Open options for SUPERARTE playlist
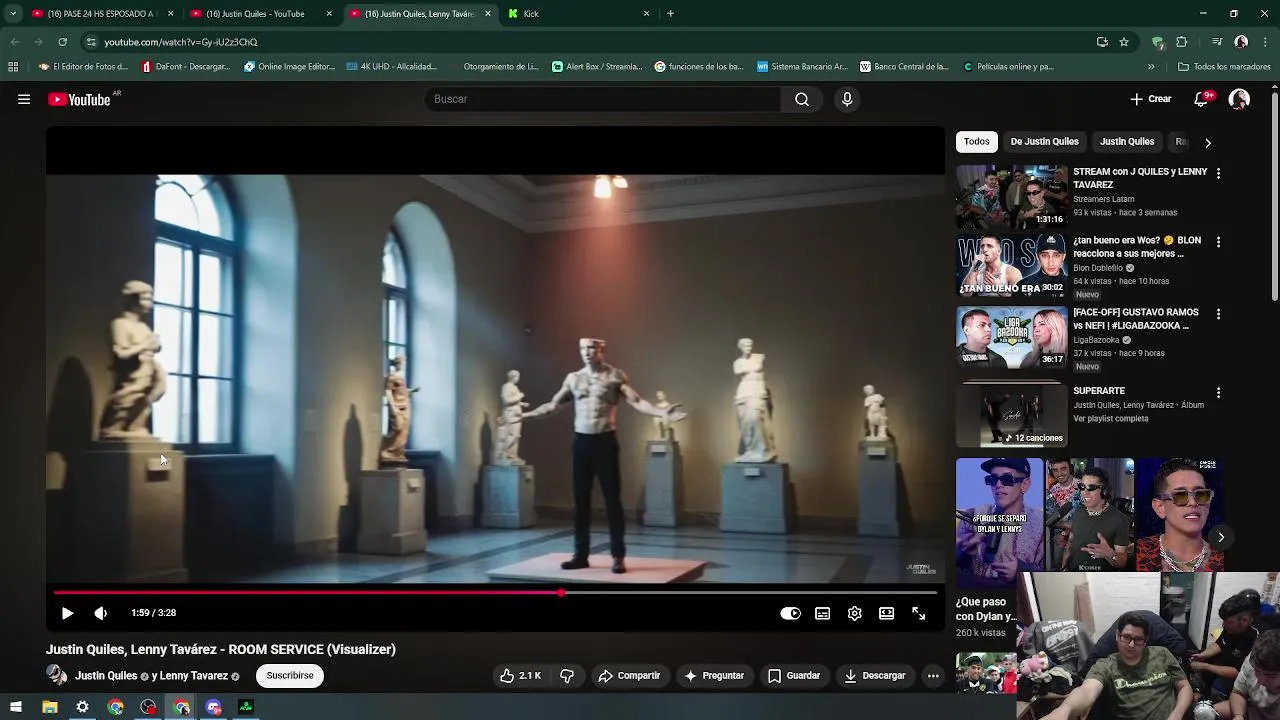This screenshot has width=1280, height=720. (1218, 393)
